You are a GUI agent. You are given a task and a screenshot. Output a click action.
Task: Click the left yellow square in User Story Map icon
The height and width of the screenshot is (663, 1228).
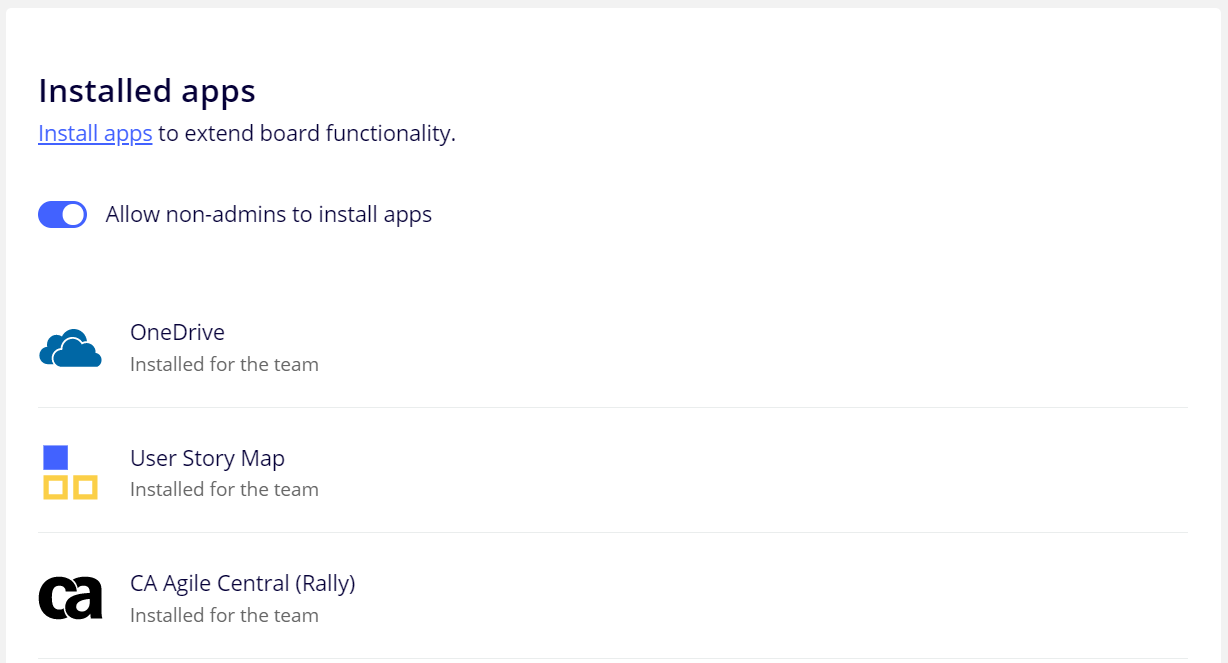click(x=55, y=487)
